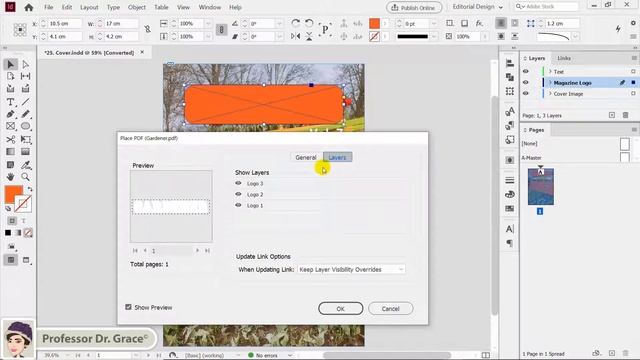Select the Zoom tool magnifier

[25, 177]
